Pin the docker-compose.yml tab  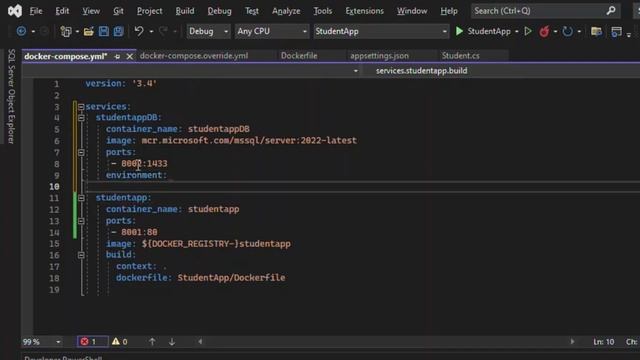(117, 56)
